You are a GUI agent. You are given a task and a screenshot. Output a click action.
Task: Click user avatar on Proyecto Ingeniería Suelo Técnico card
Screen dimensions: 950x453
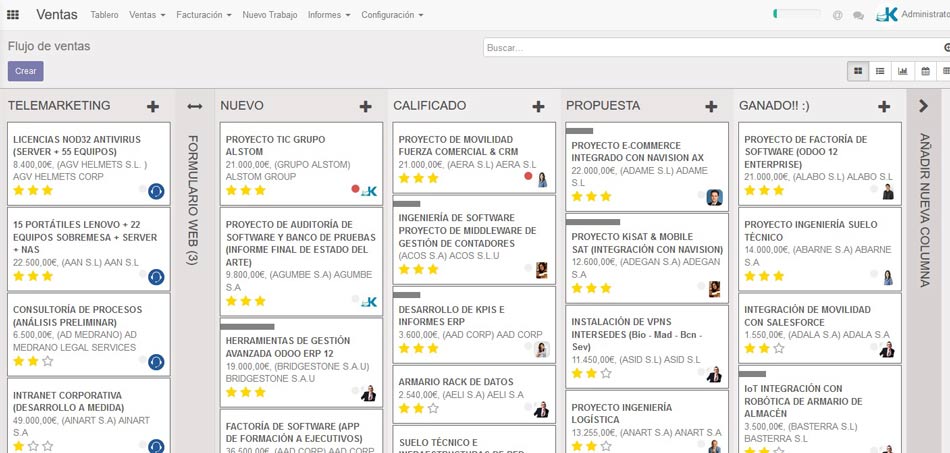(x=888, y=277)
